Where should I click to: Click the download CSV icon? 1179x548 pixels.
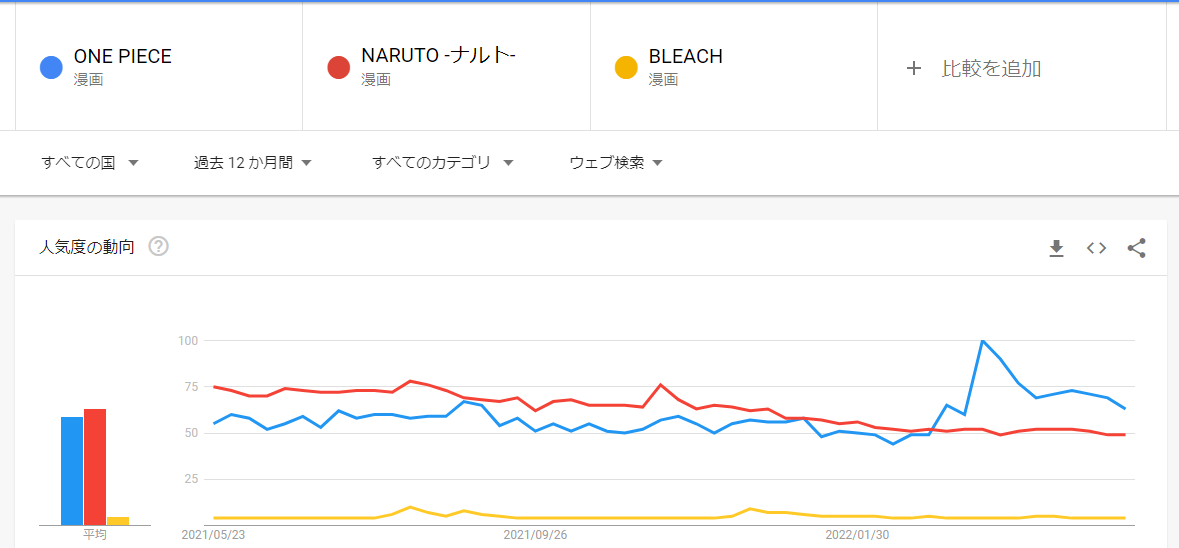(1056, 248)
